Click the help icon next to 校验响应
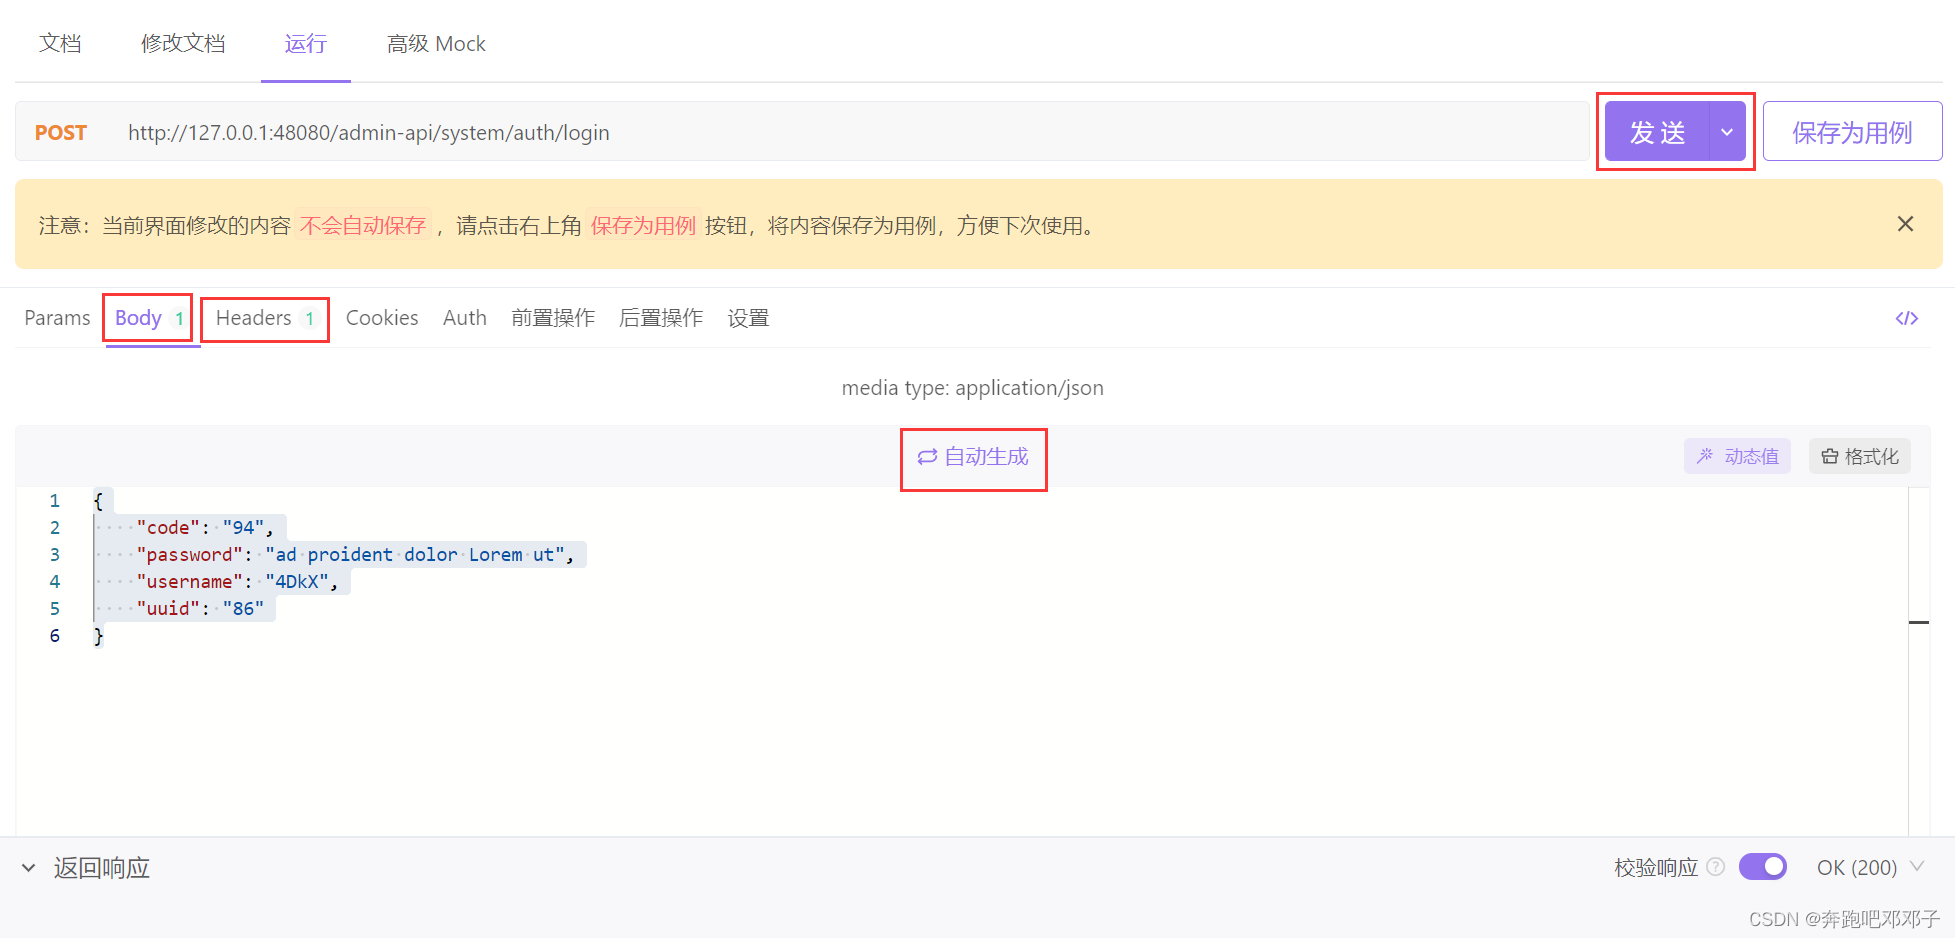The image size is (1955, 938). (x=1715, y=867)
